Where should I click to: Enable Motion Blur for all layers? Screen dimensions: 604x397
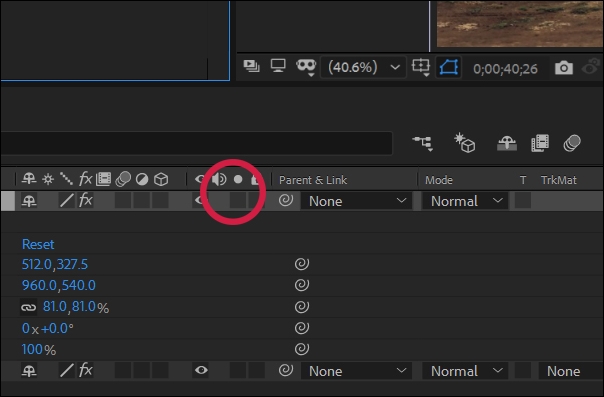[572, 143]
